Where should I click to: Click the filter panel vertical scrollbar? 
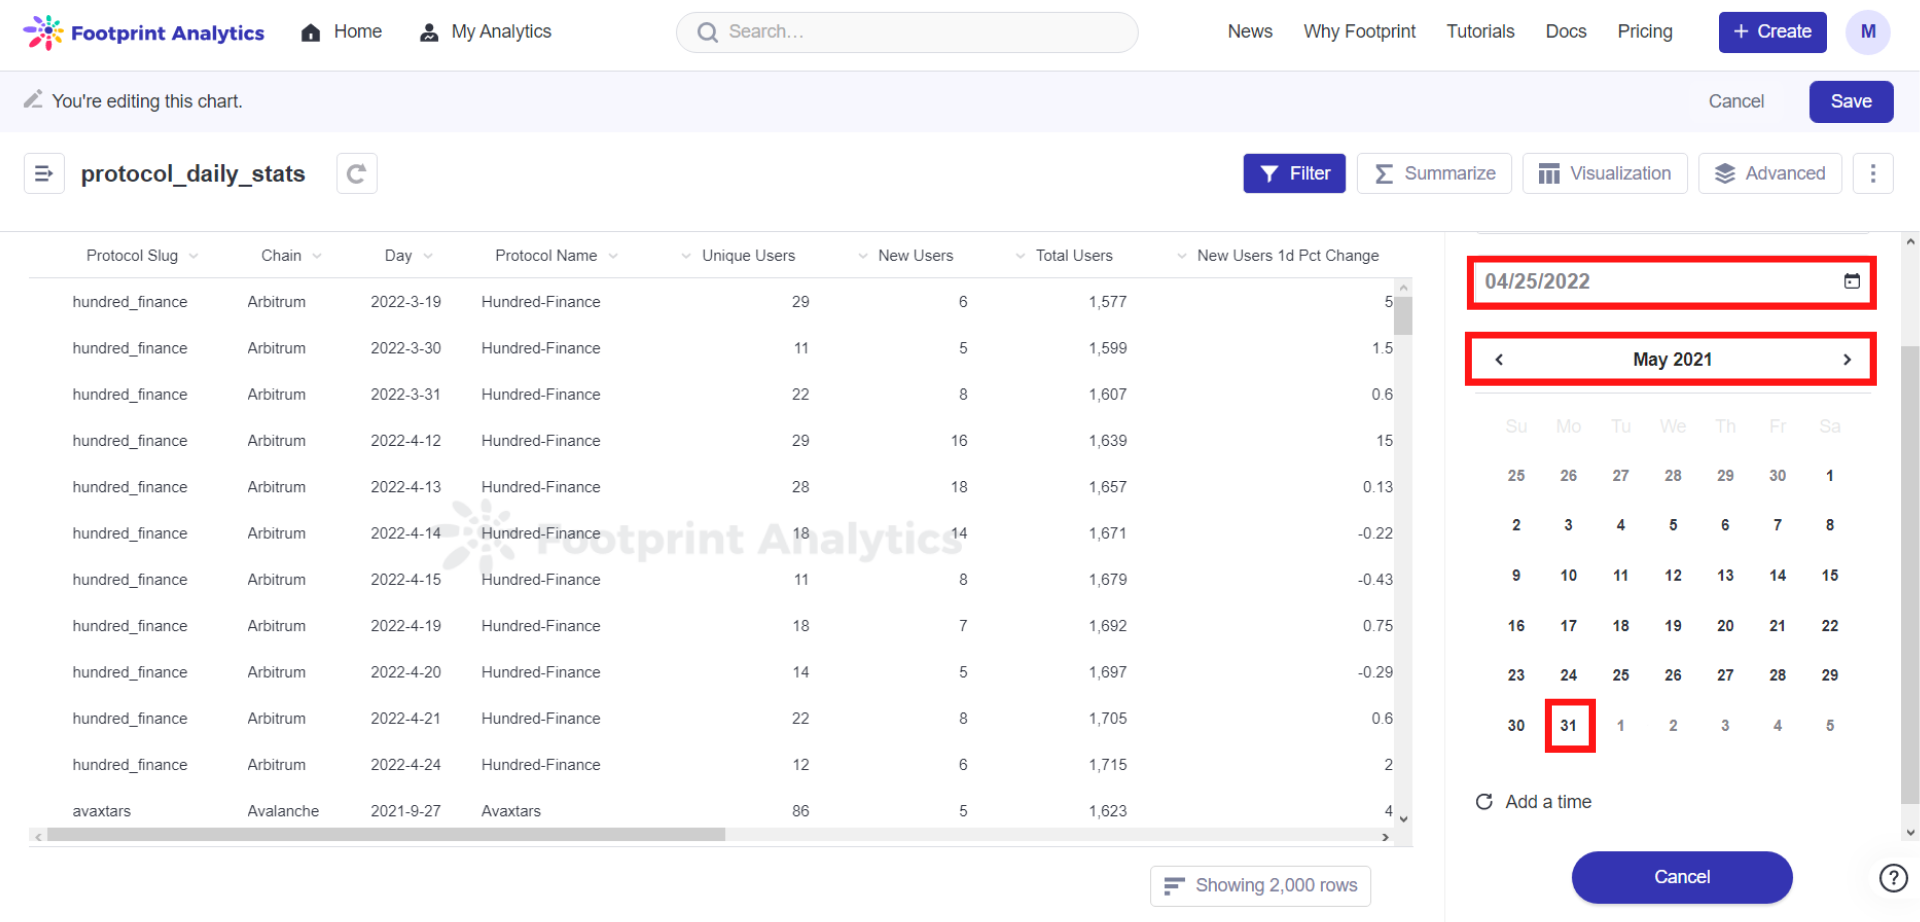1910,574
